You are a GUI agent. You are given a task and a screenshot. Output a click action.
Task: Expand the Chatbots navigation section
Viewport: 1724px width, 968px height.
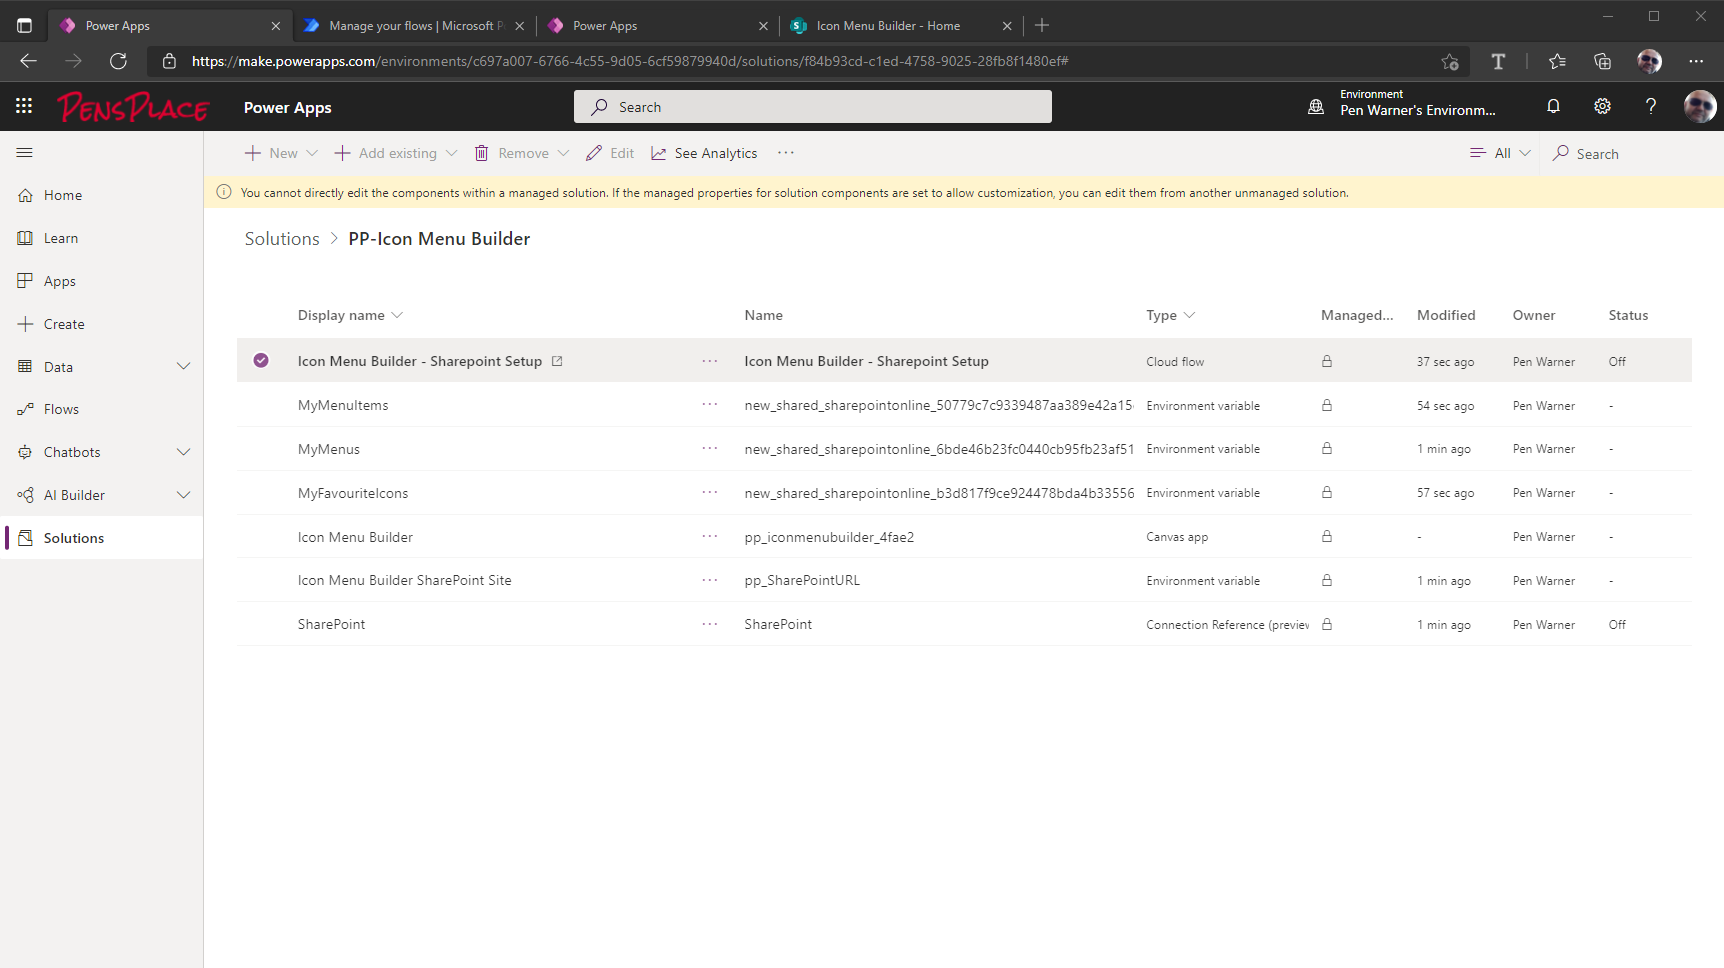tap(183, 452)
